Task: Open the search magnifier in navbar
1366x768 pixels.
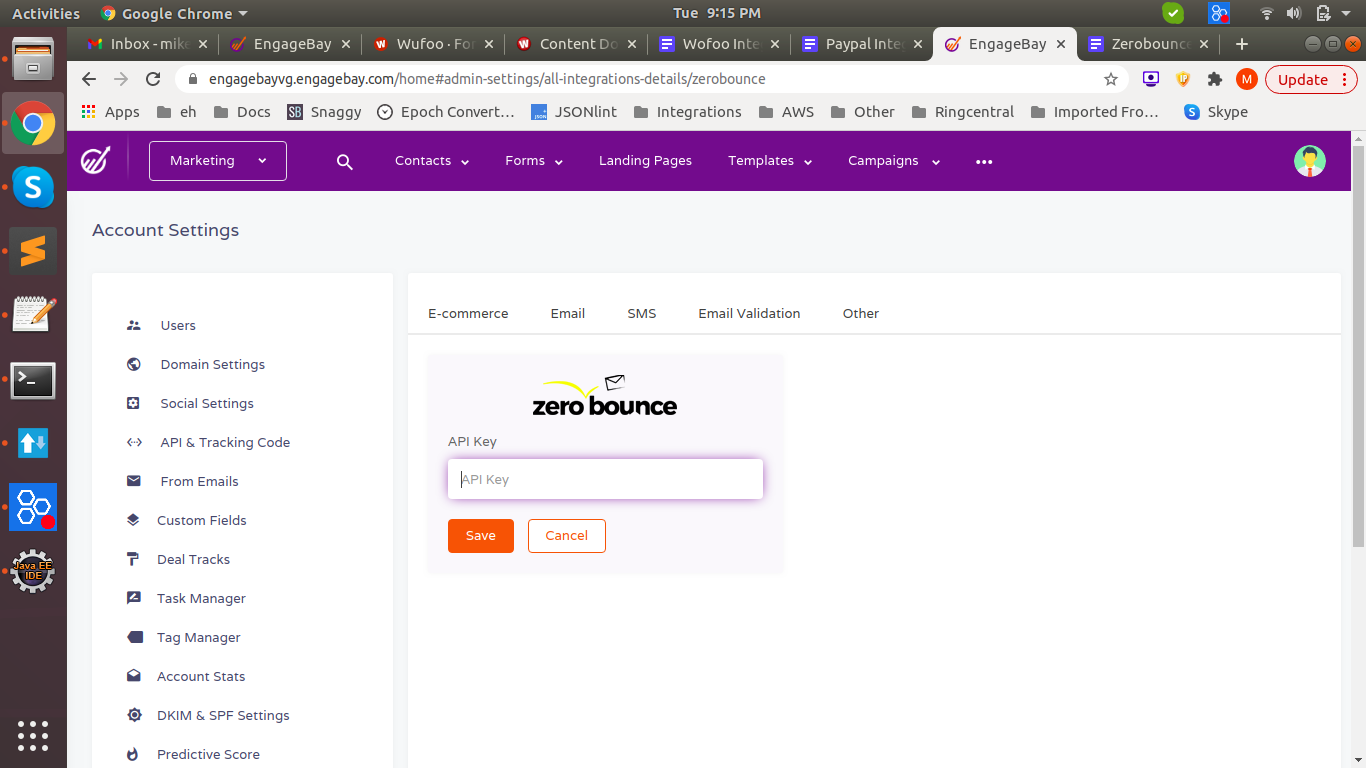Action: tap(345, 161)
